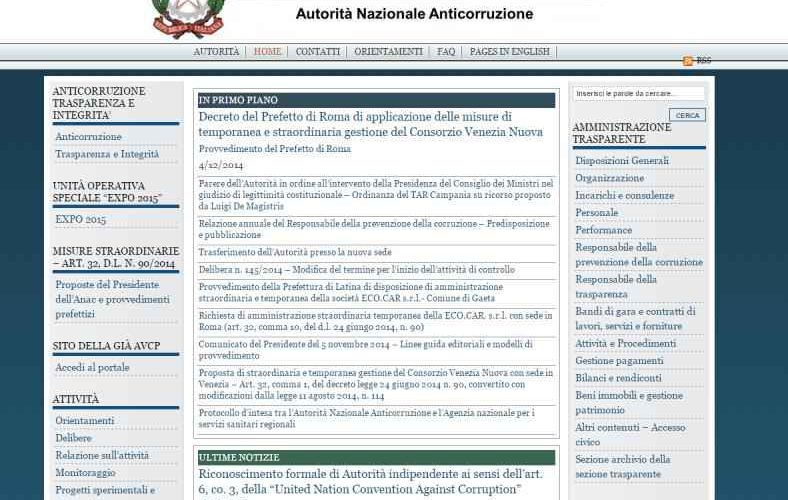Image resolution: width=788 pixels, height=500 pixels.
Task: Open Altri contenuti – Accesso civico
Action: [x=630, y=435]
